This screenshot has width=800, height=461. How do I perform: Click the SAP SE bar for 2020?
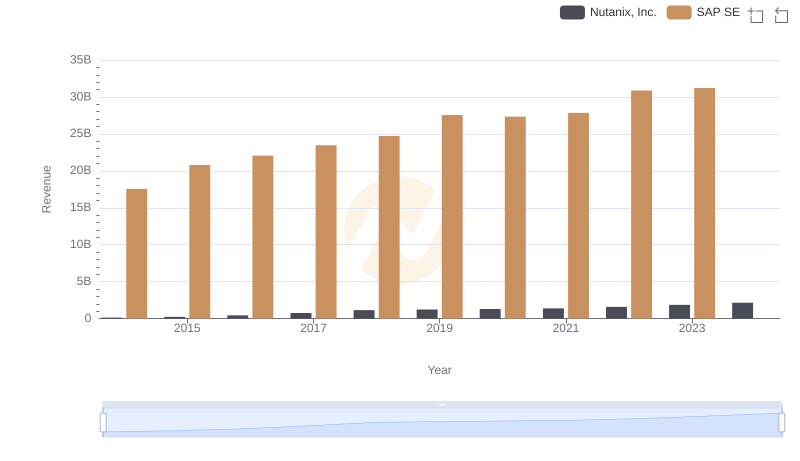(515, 218)
